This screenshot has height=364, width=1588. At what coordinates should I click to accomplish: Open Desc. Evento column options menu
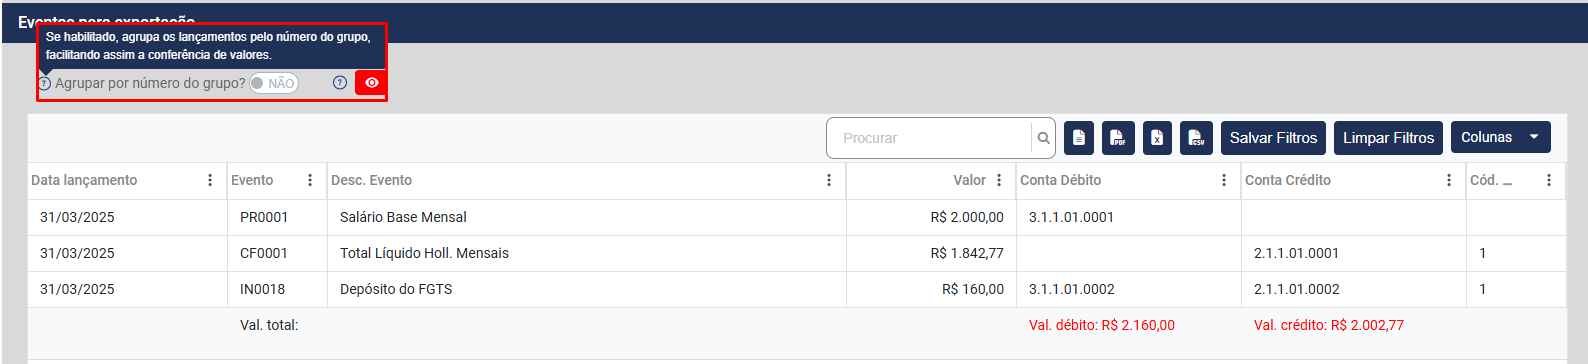coord(829,180)
